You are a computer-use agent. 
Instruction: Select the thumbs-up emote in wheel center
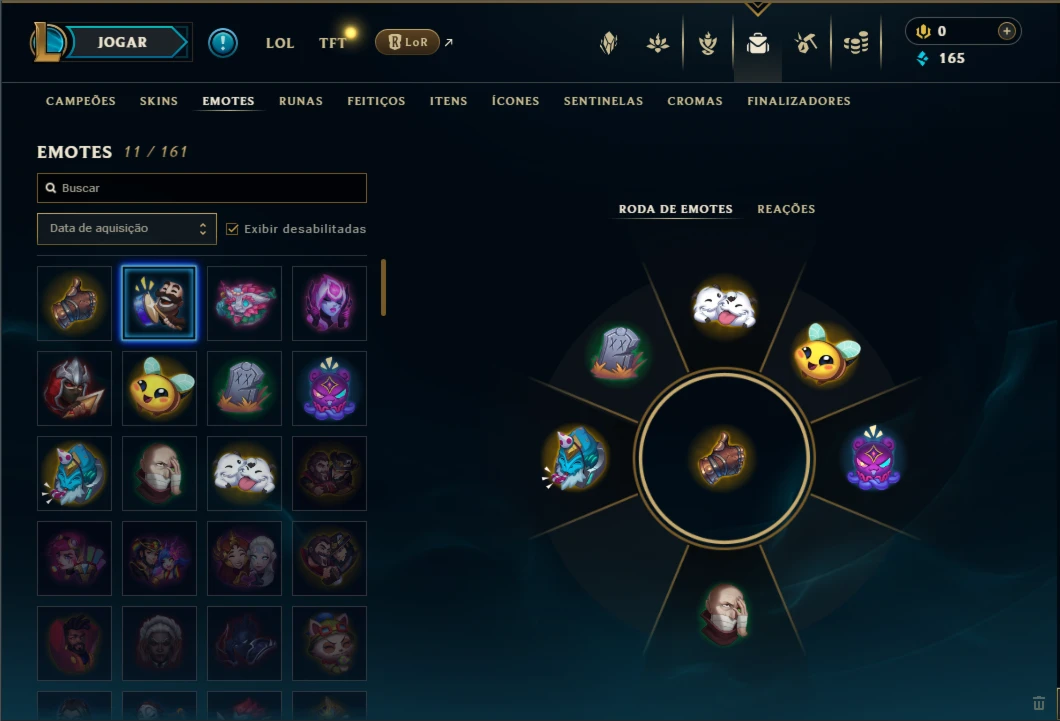pyautogui.click(x=723, y=459)
